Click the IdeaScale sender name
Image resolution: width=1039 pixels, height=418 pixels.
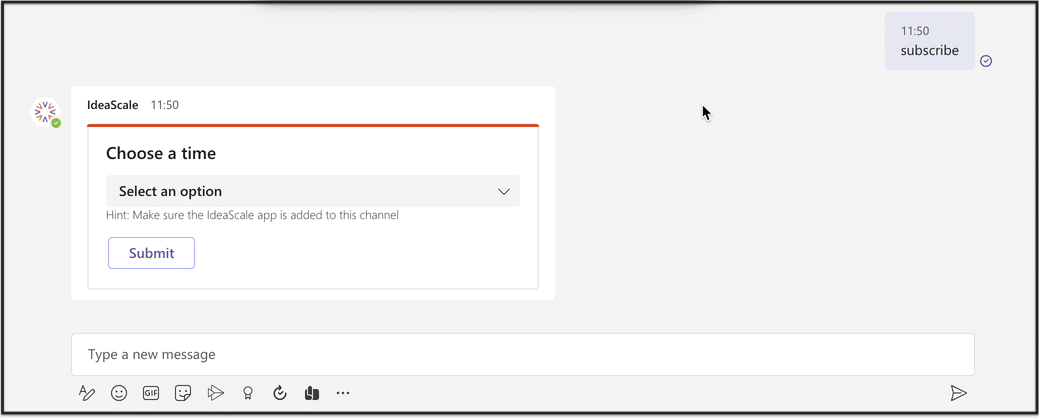[x=113, y=105]
